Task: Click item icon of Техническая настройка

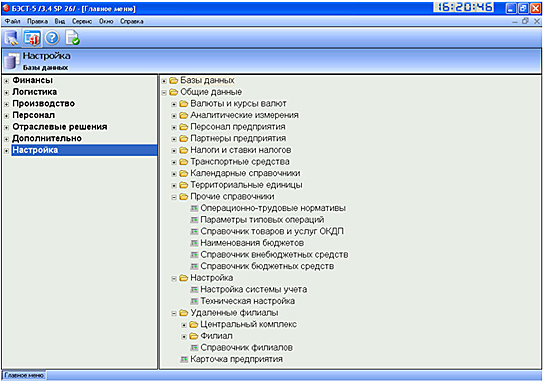Action: [x=194, y=301]
